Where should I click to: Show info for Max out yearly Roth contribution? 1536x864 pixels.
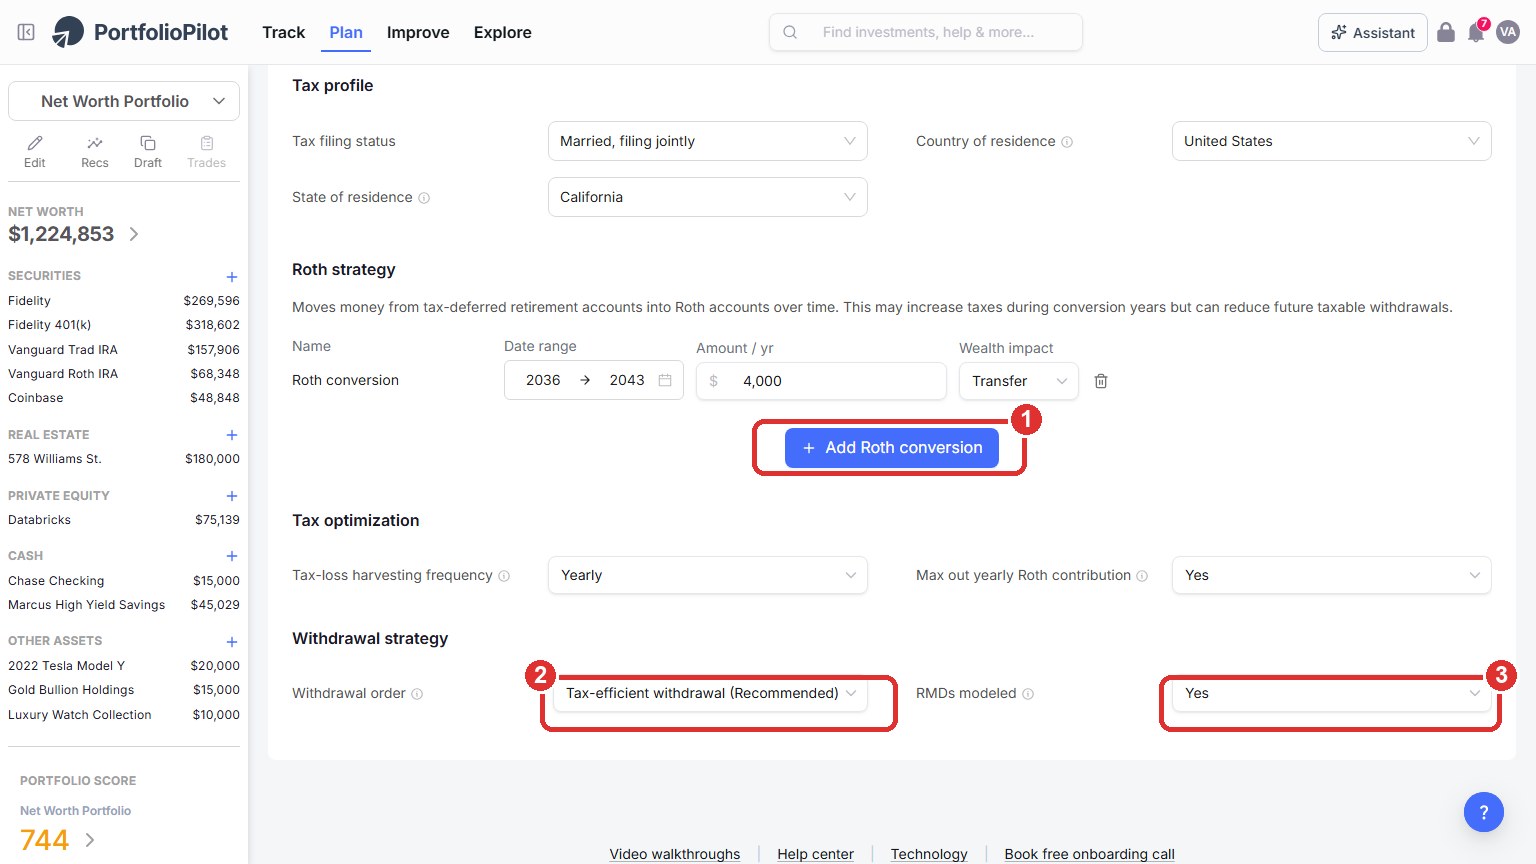pos(1142,576)
